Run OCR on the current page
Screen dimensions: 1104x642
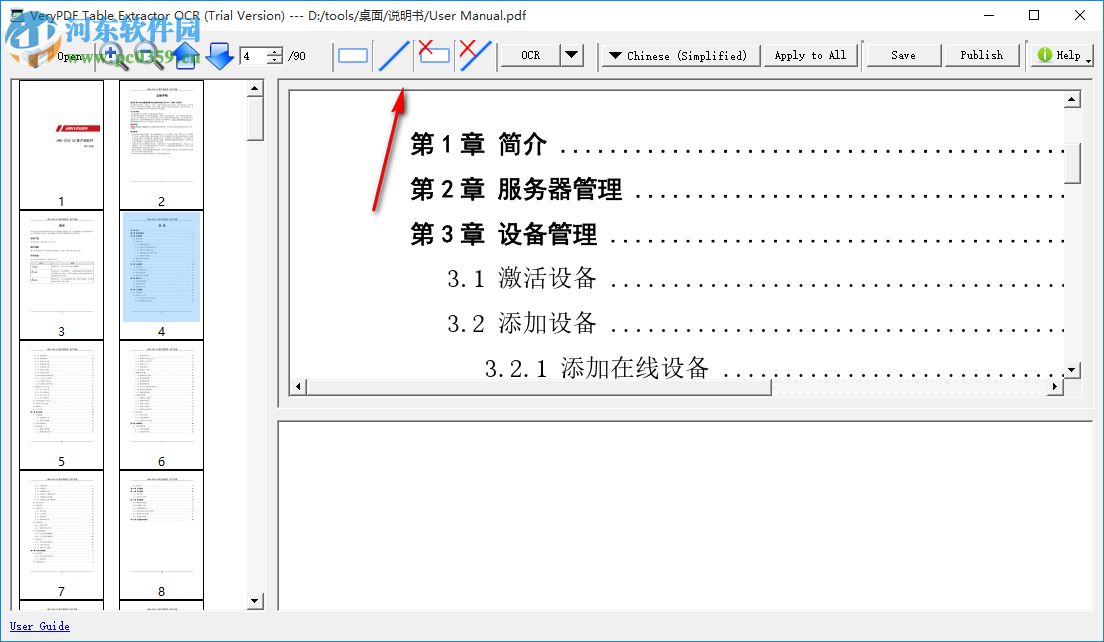(530, 56)
